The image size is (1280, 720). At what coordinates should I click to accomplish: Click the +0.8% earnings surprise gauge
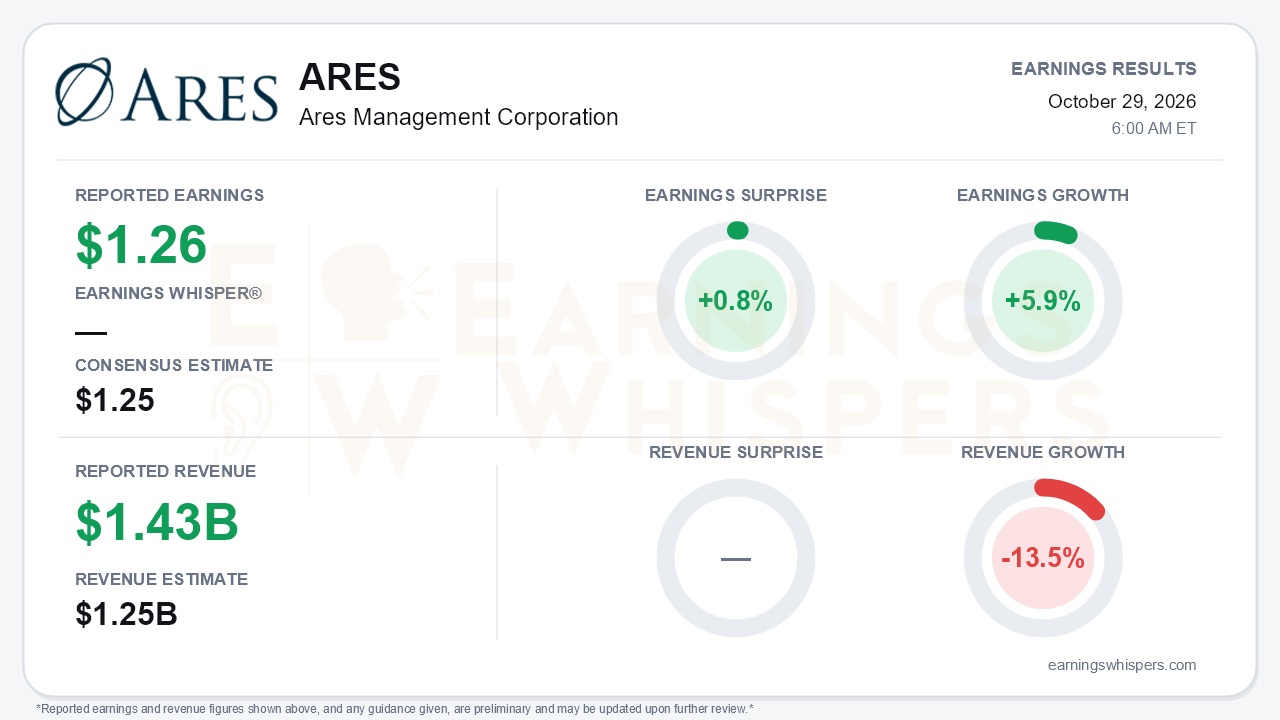pyautogui.click(x=736, y=301)
